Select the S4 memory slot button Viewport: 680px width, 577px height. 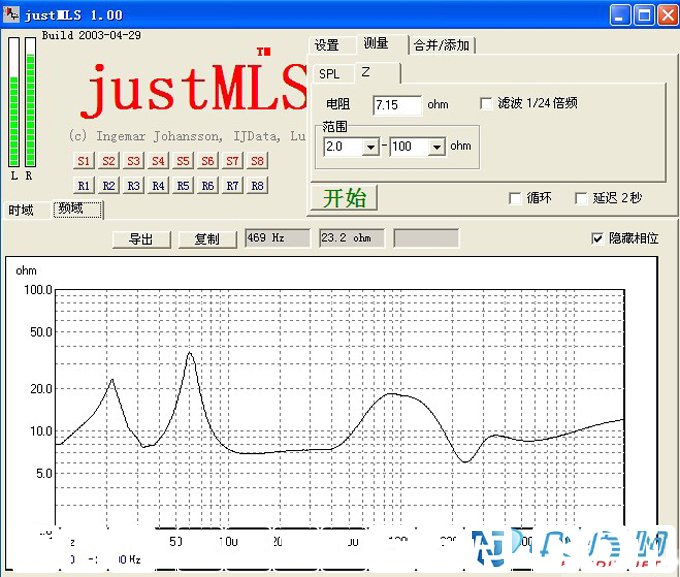click(x=158, y=161)
